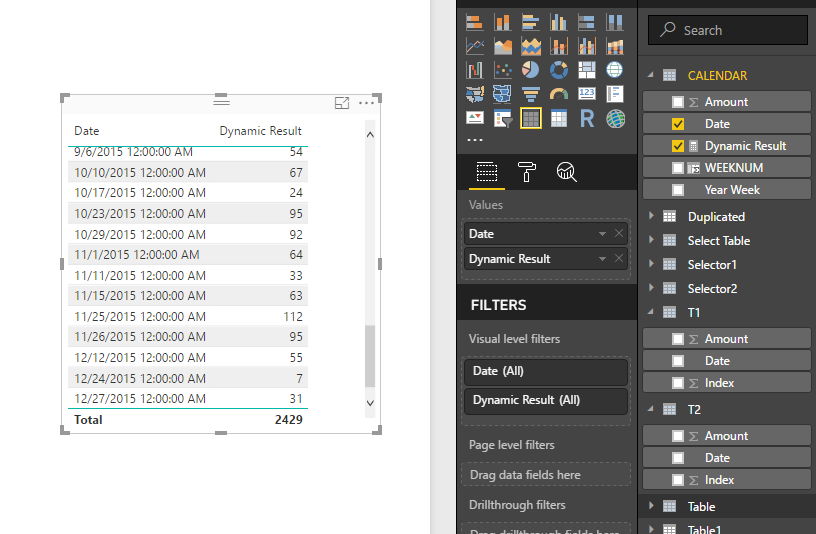Select the highlighted Table visualization

pos(531,119)
